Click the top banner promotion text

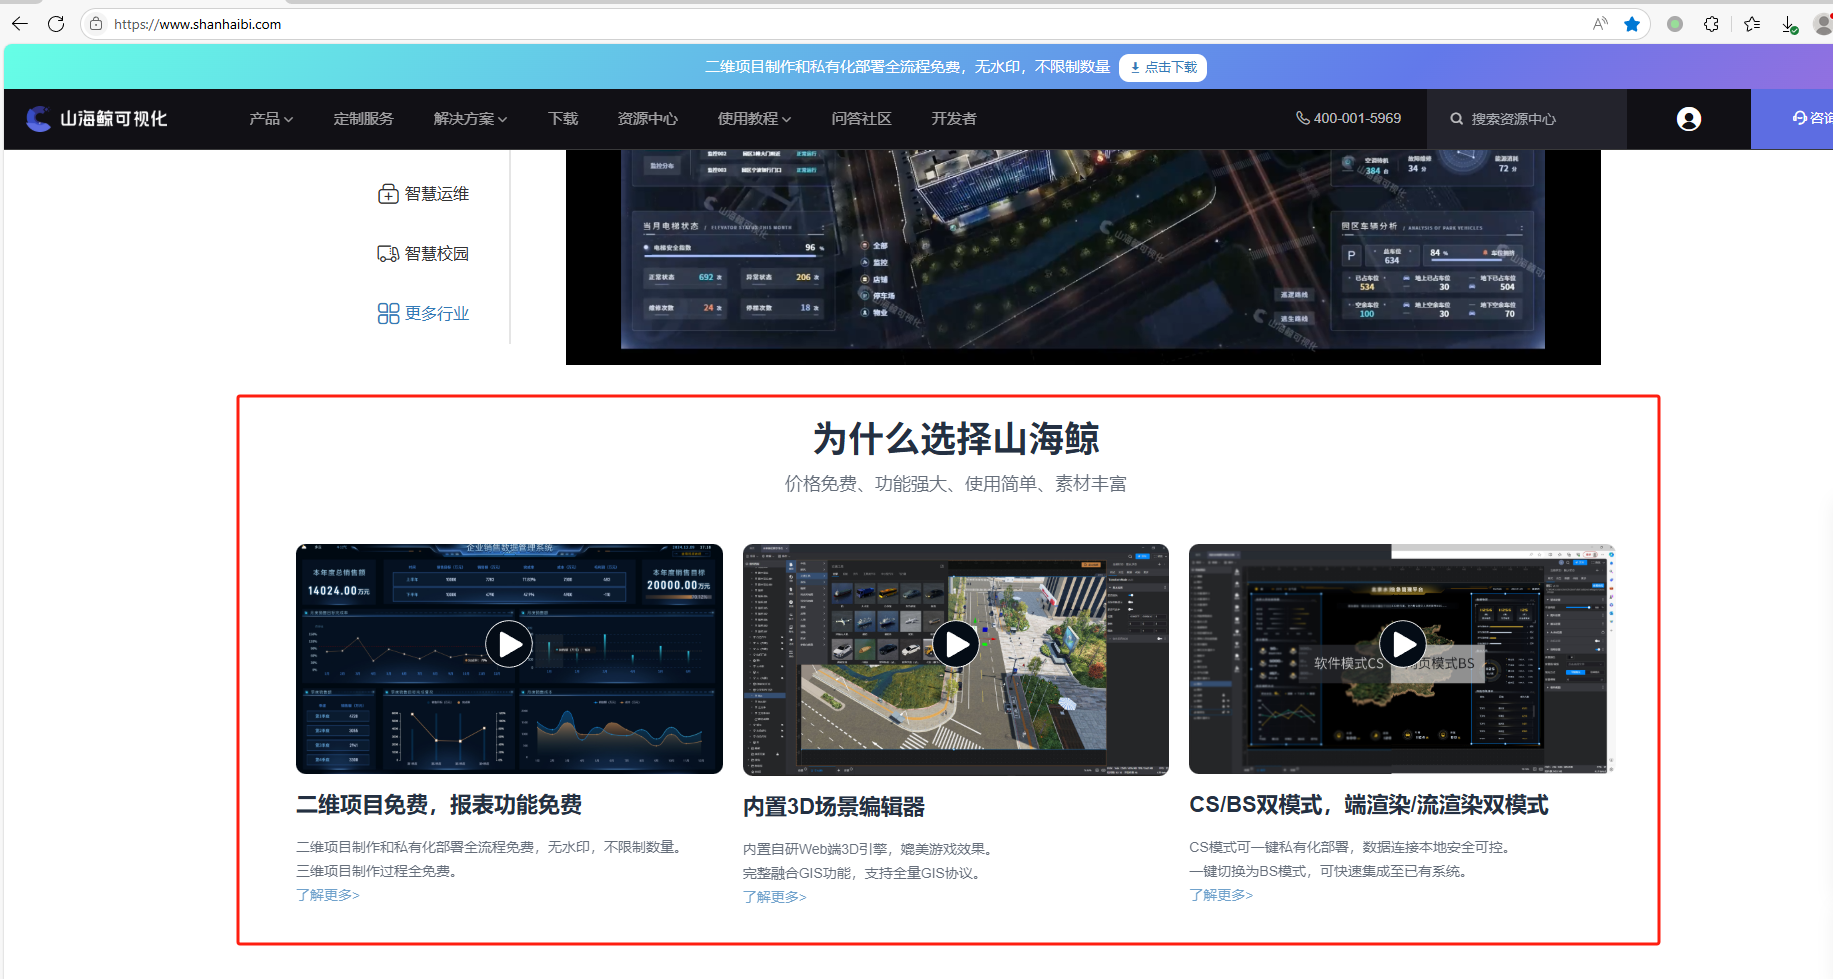tap(907, 67)
